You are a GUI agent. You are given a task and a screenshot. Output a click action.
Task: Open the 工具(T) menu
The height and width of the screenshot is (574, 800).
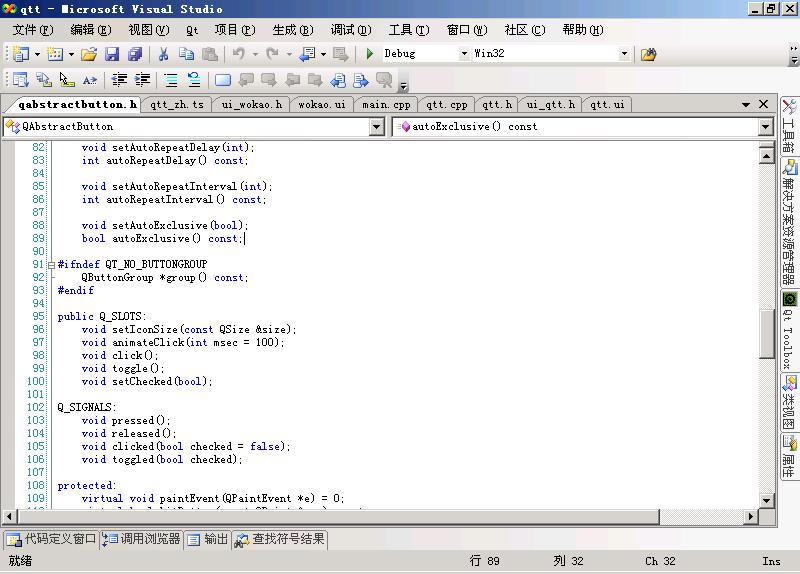click(x=408, y=30)
